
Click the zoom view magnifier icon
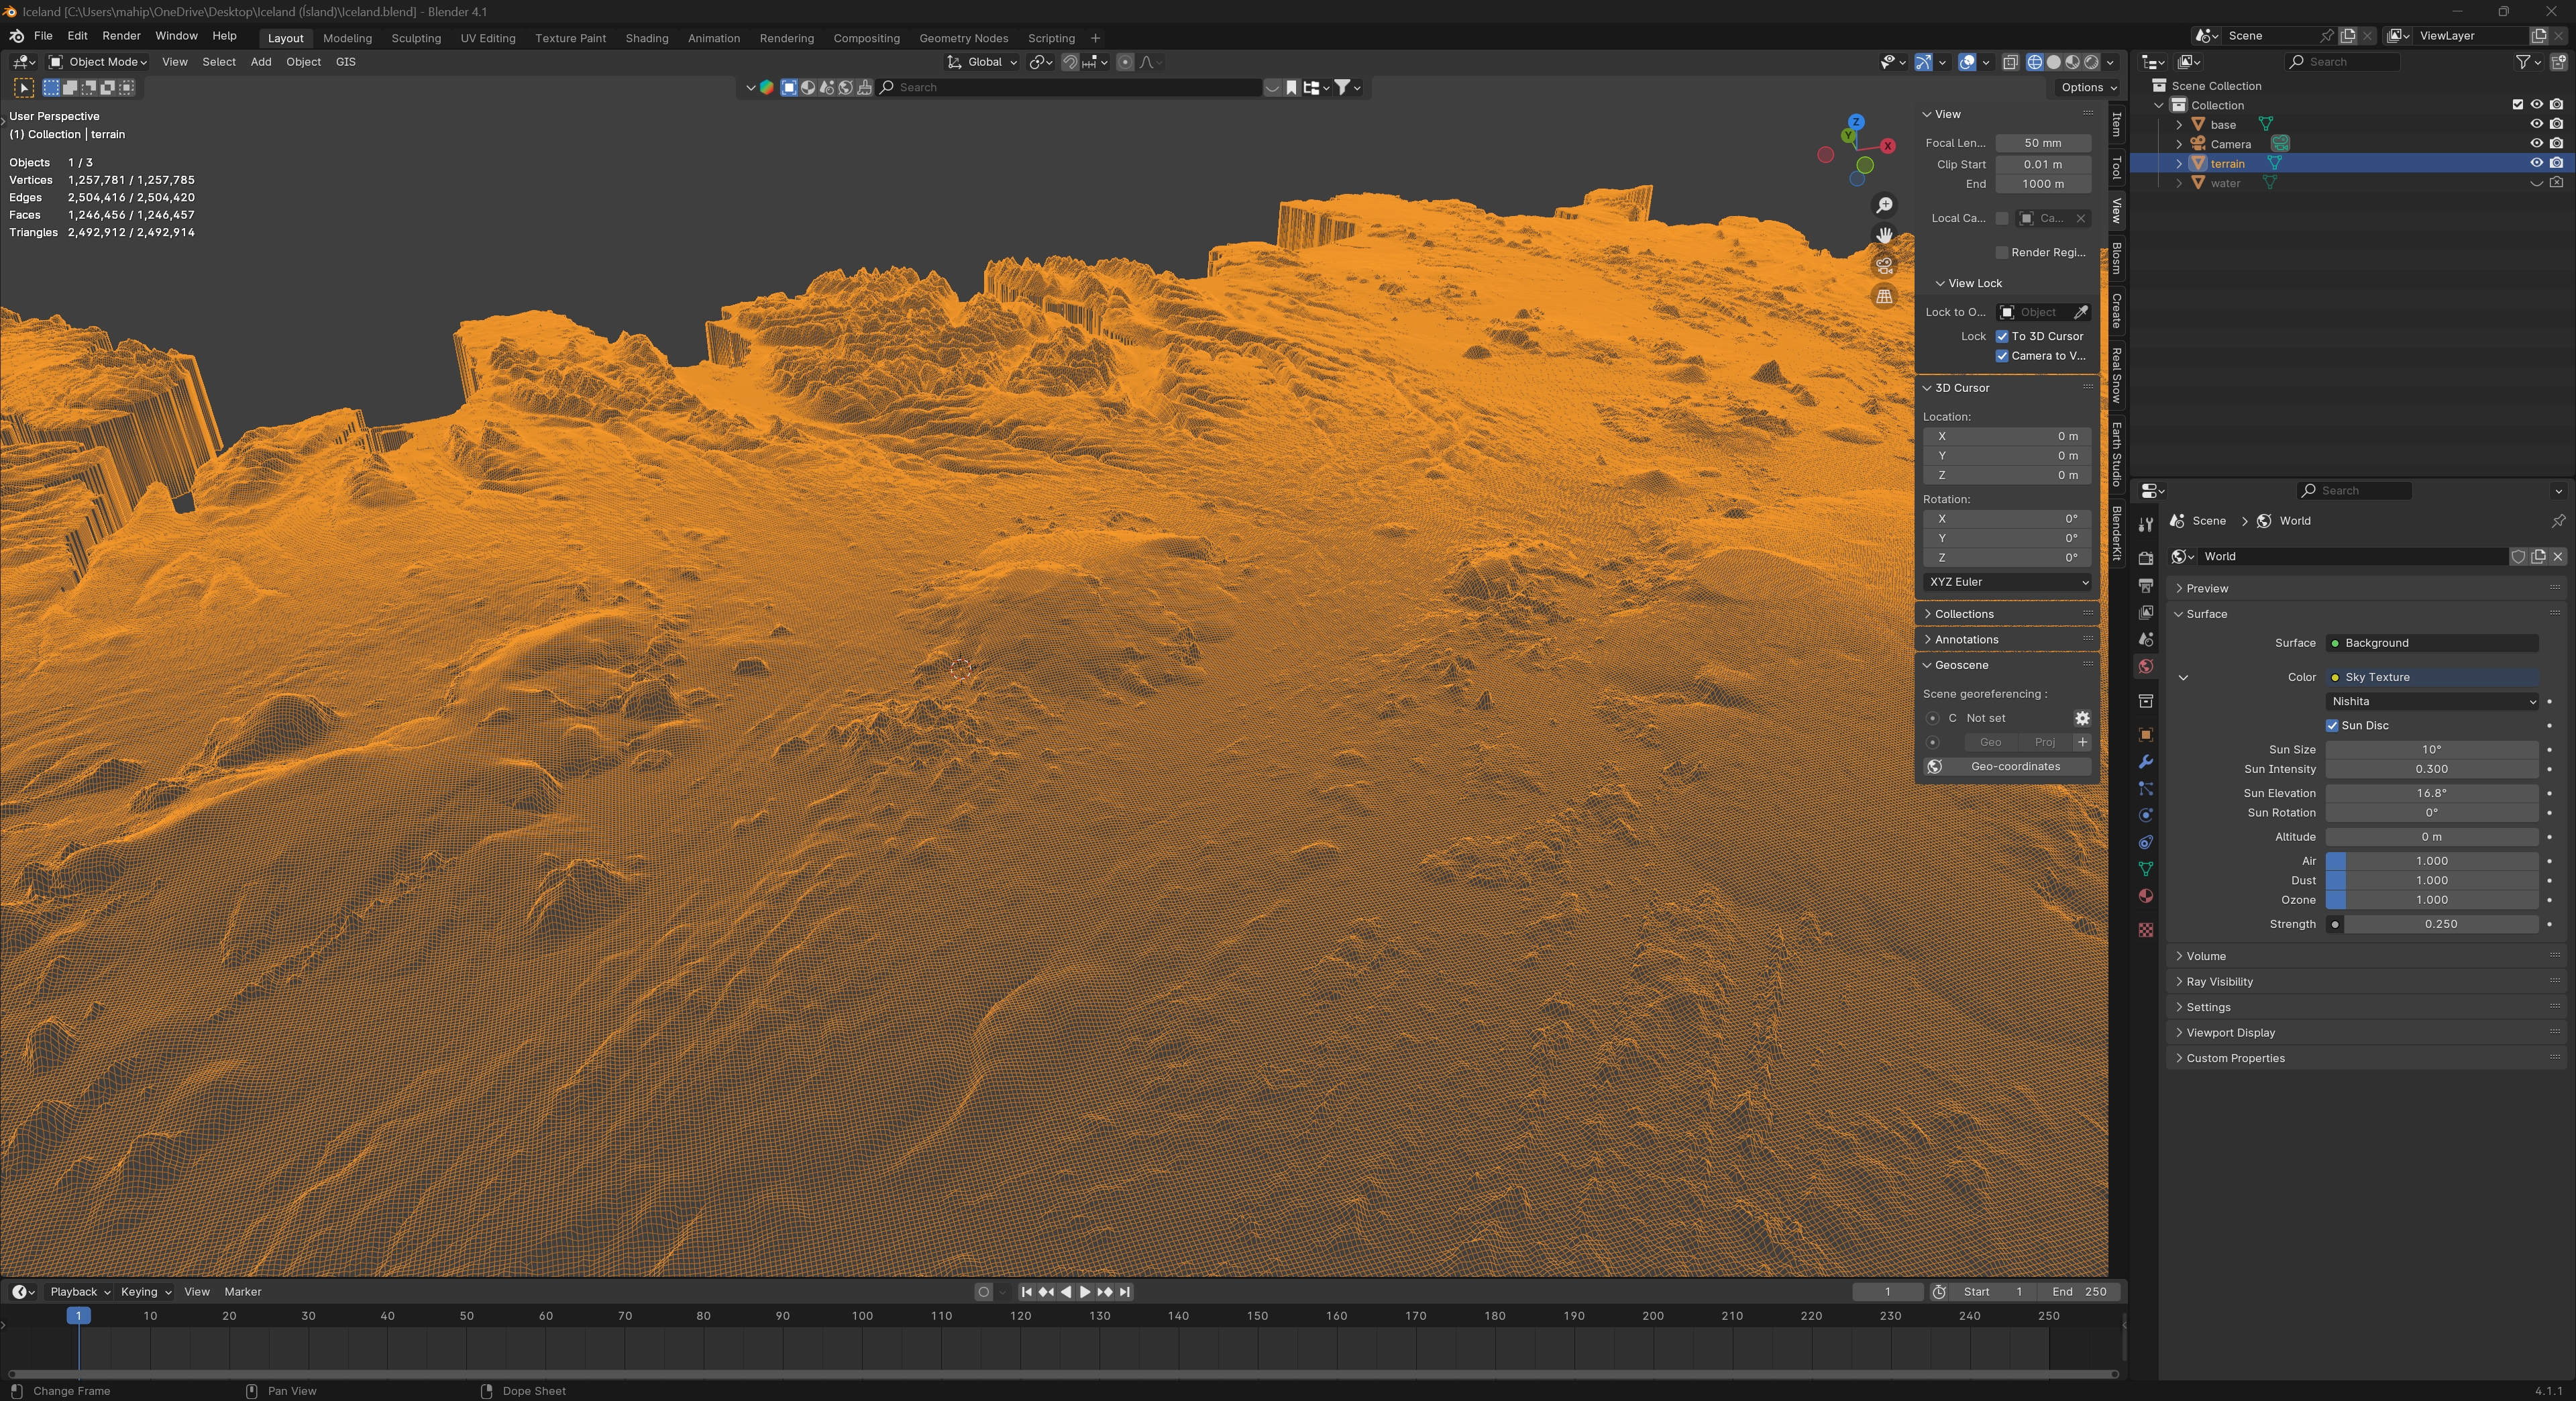click(x=1884, y=206)
